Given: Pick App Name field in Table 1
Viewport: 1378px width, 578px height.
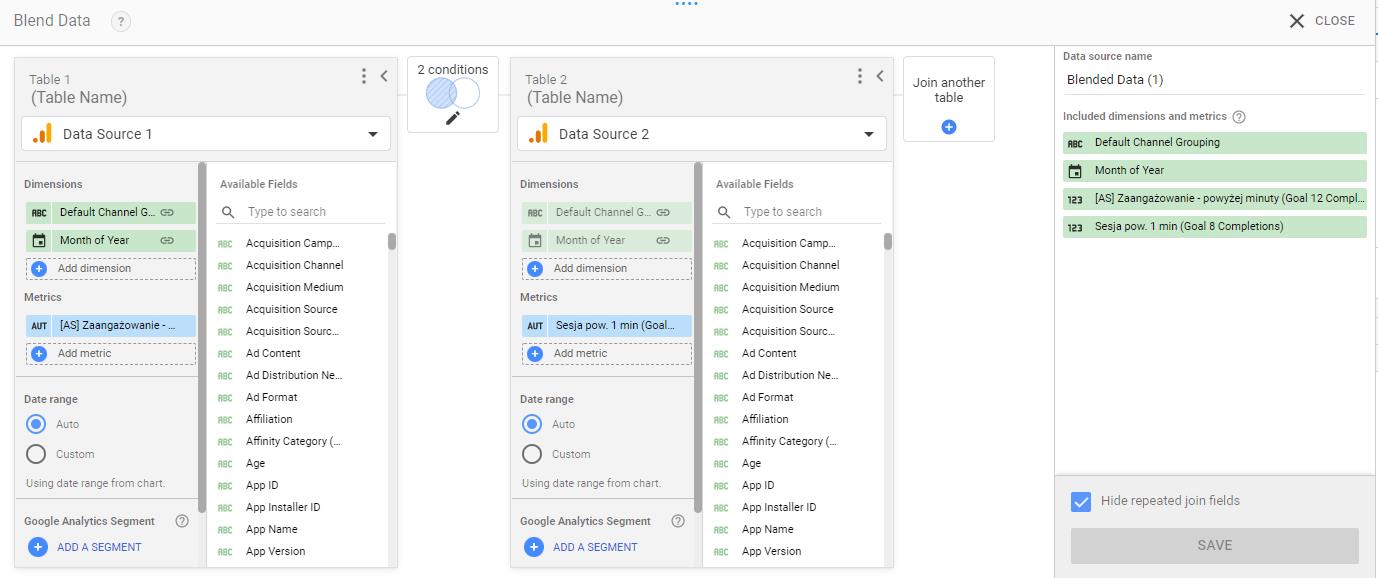Looking at the screenshot, I should [x=272, y=529].
